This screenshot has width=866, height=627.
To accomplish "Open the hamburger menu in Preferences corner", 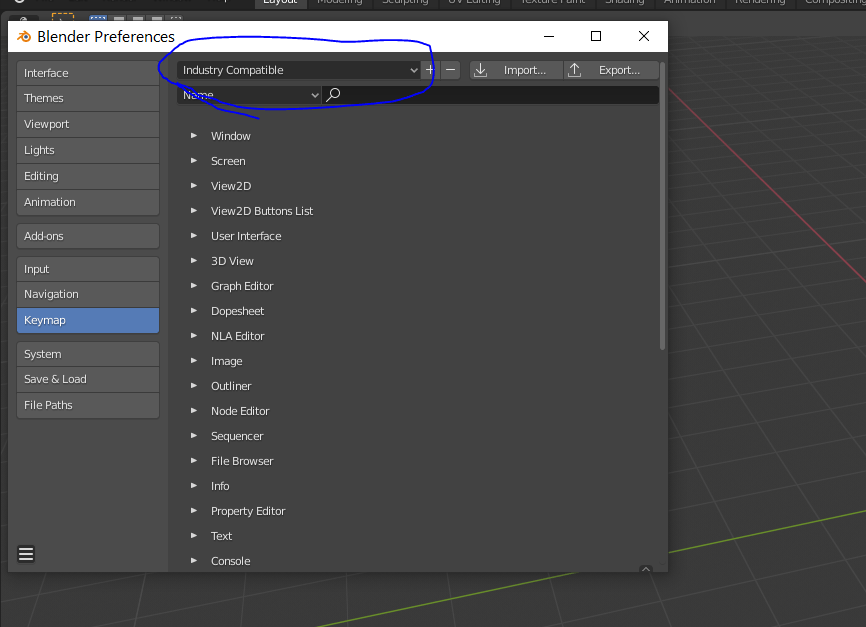I will (x=26, y=553).
